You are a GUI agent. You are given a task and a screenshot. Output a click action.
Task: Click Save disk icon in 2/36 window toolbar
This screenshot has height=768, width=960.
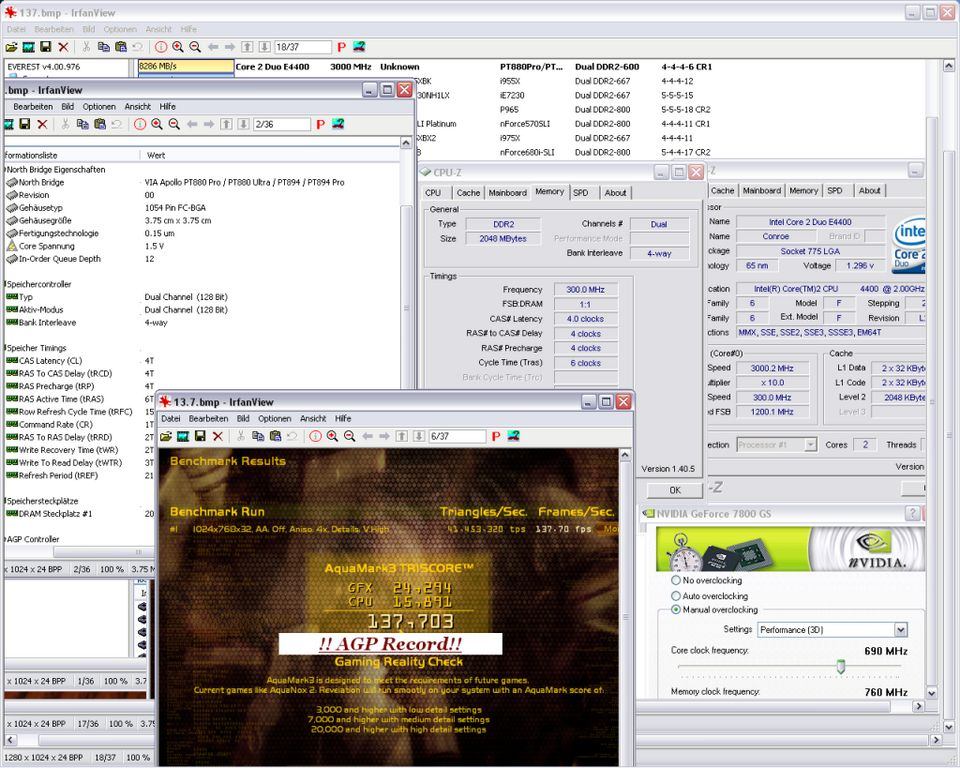point(24,124)
